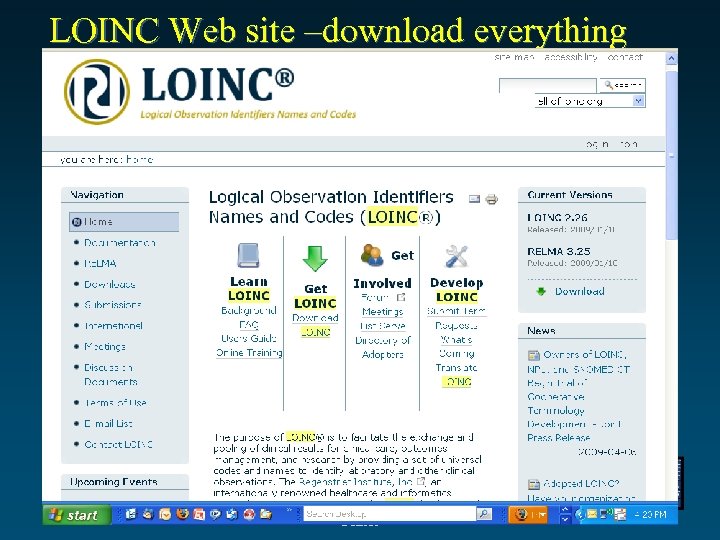Image resolution: width=720 pixels, height=540 pixels.
Task: Select Home in the Navigation panel
Action: (x=124, y=222)
